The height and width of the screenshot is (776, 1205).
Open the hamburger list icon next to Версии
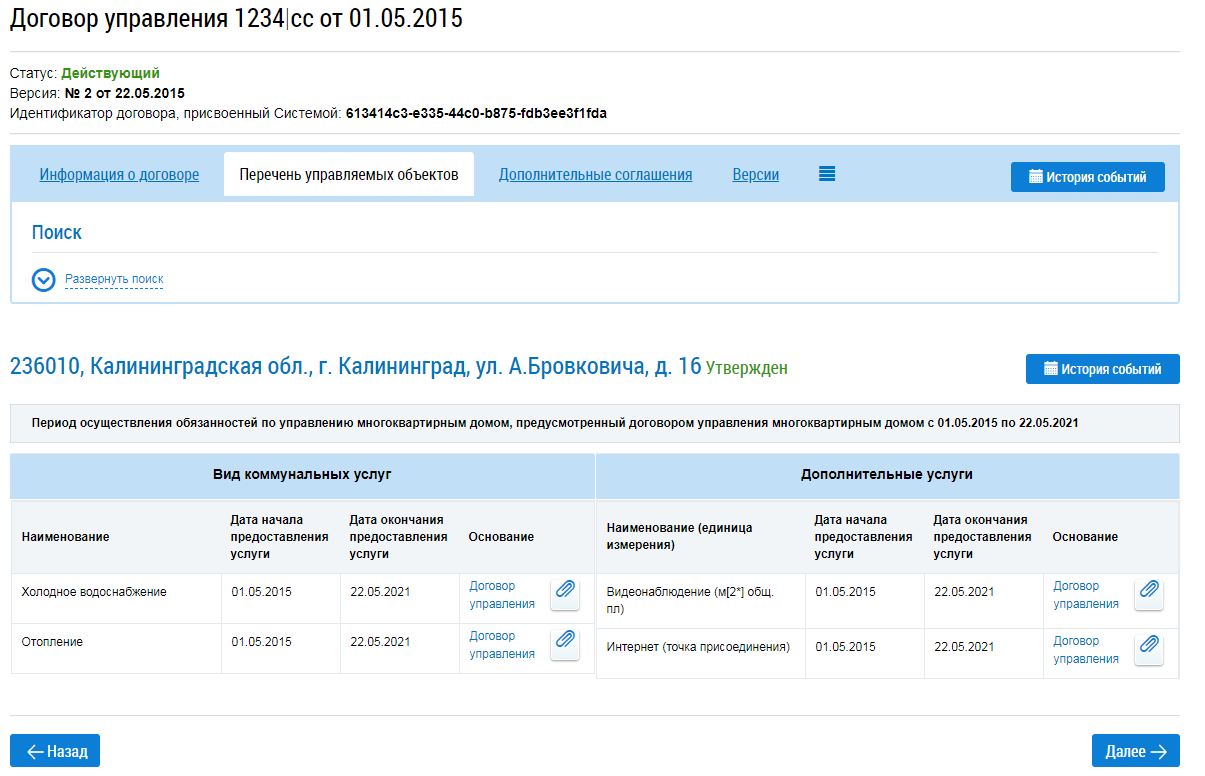826,174
